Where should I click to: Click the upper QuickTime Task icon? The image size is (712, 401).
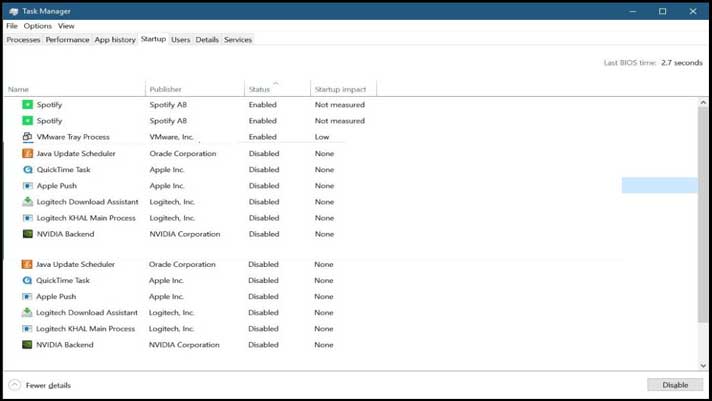[27, 169]
